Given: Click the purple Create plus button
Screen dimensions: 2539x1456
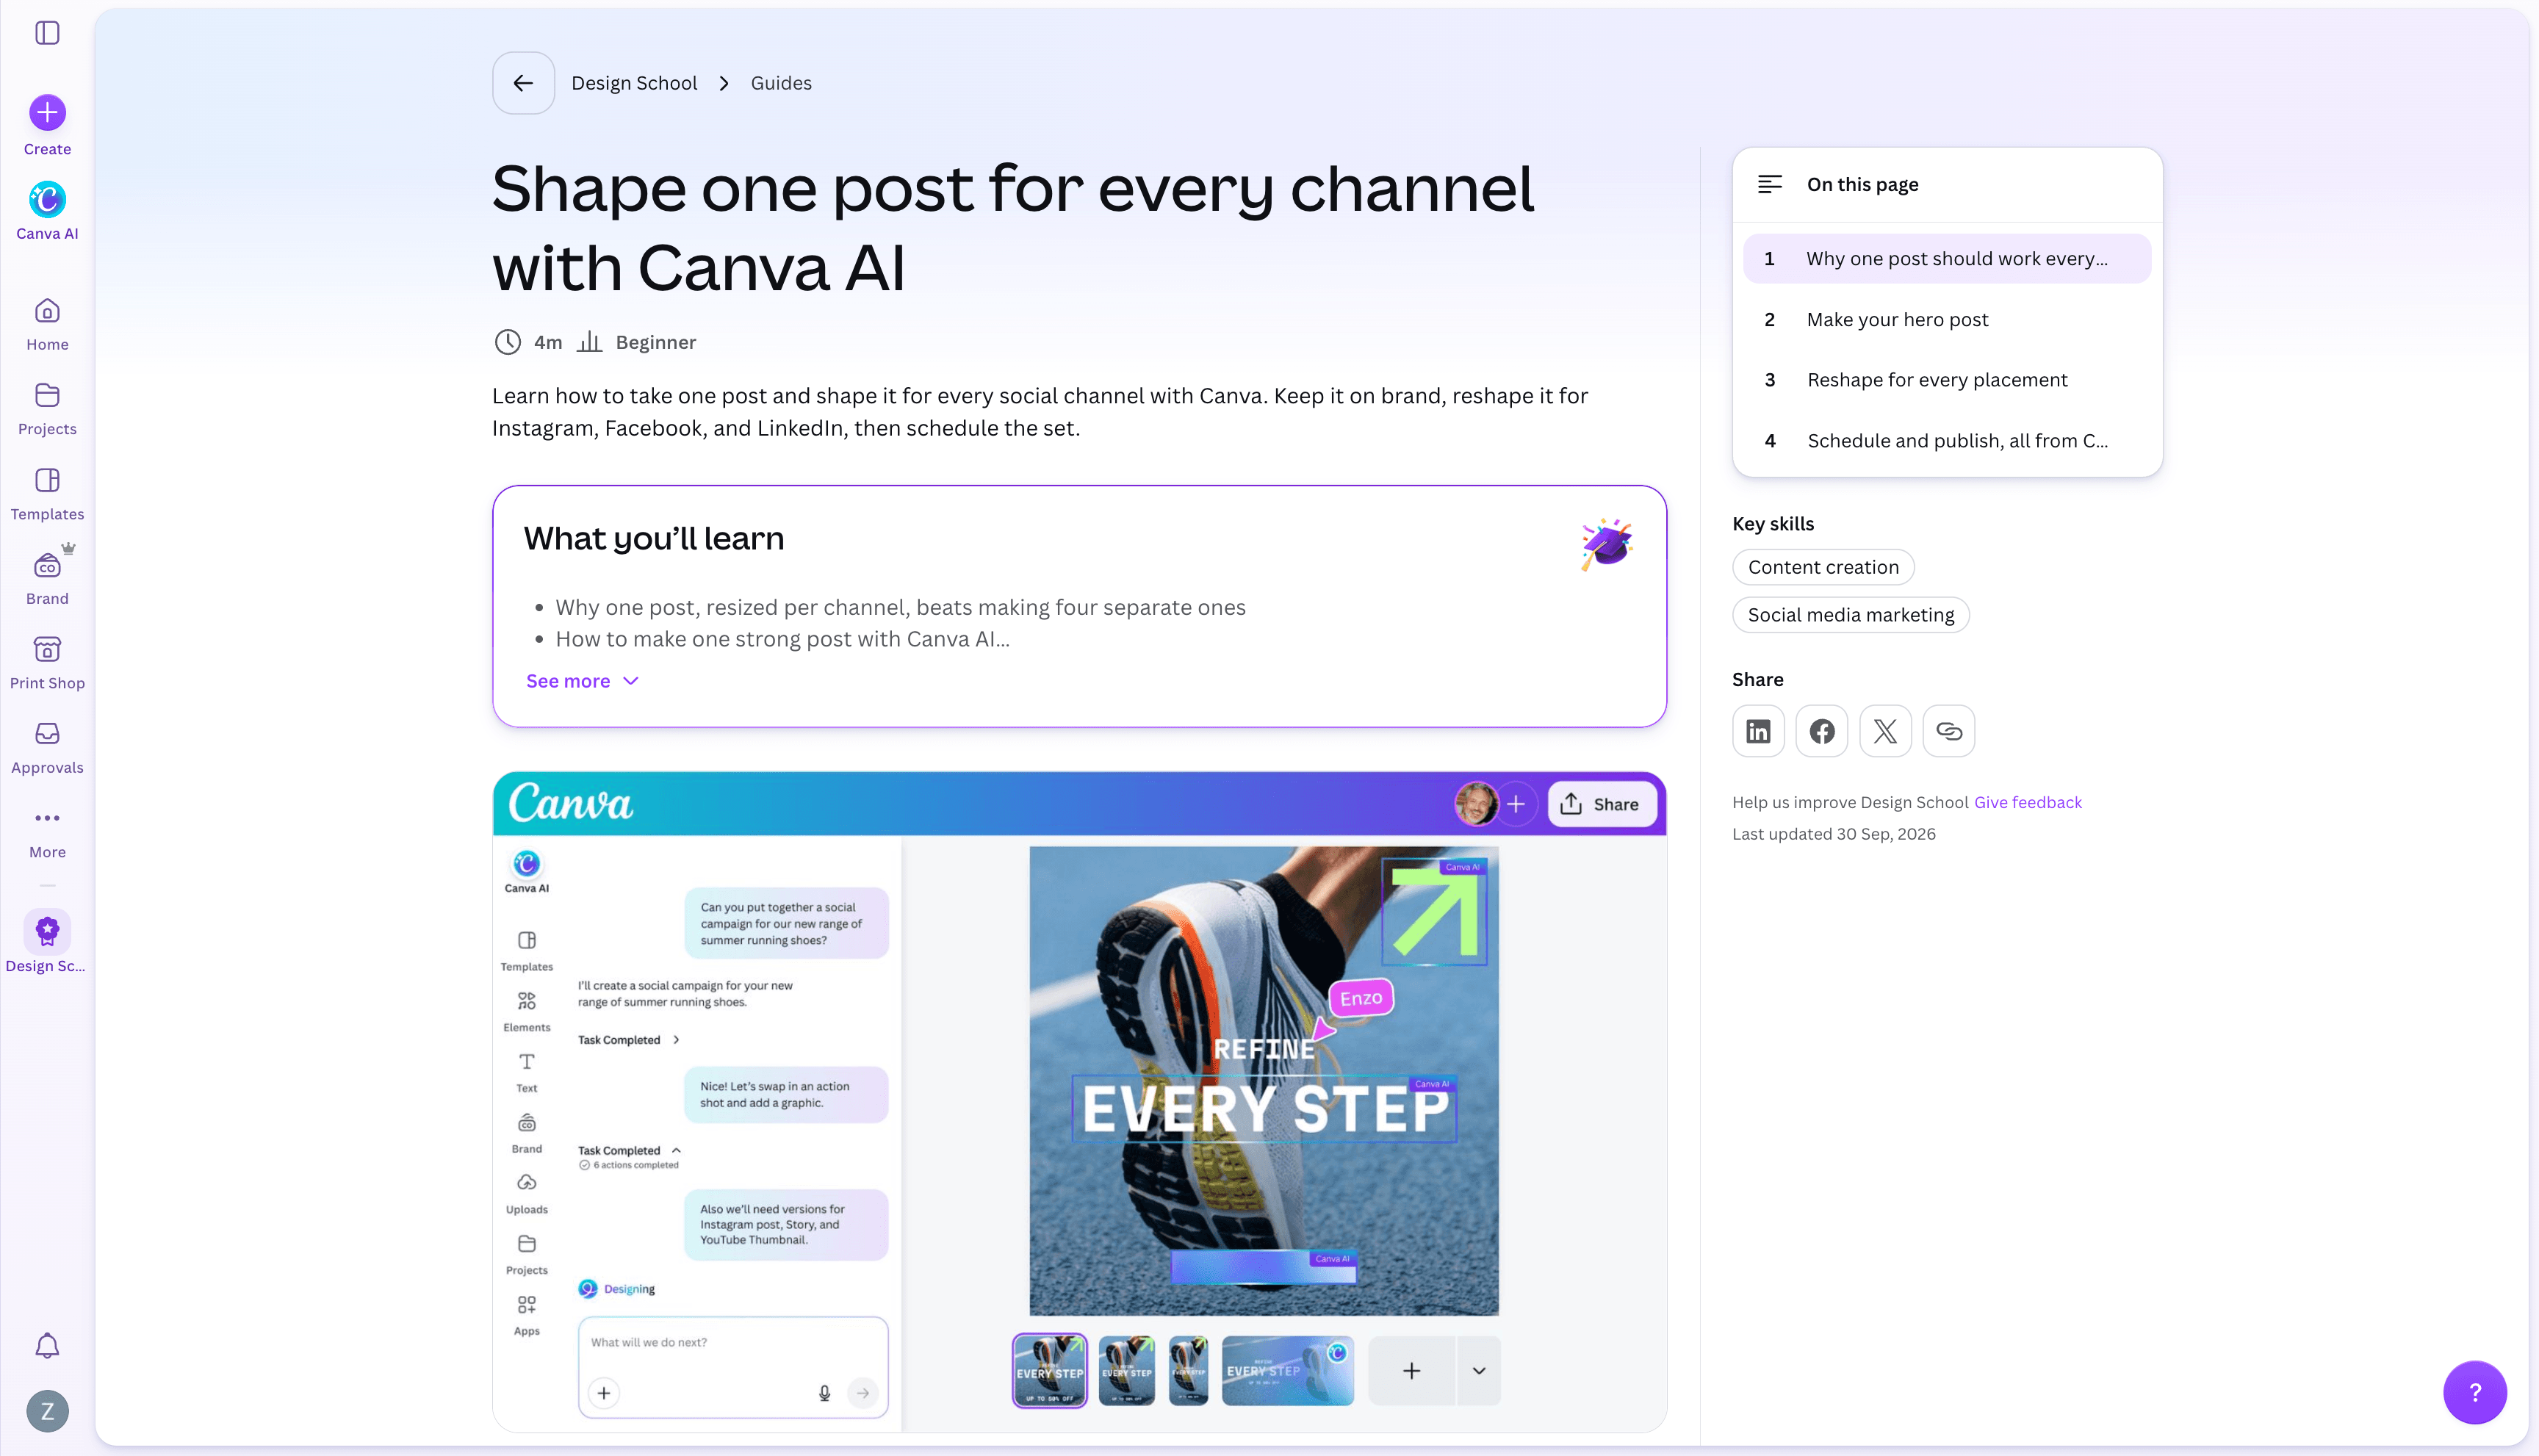Looking at the screenshot, I should (47, 113).
